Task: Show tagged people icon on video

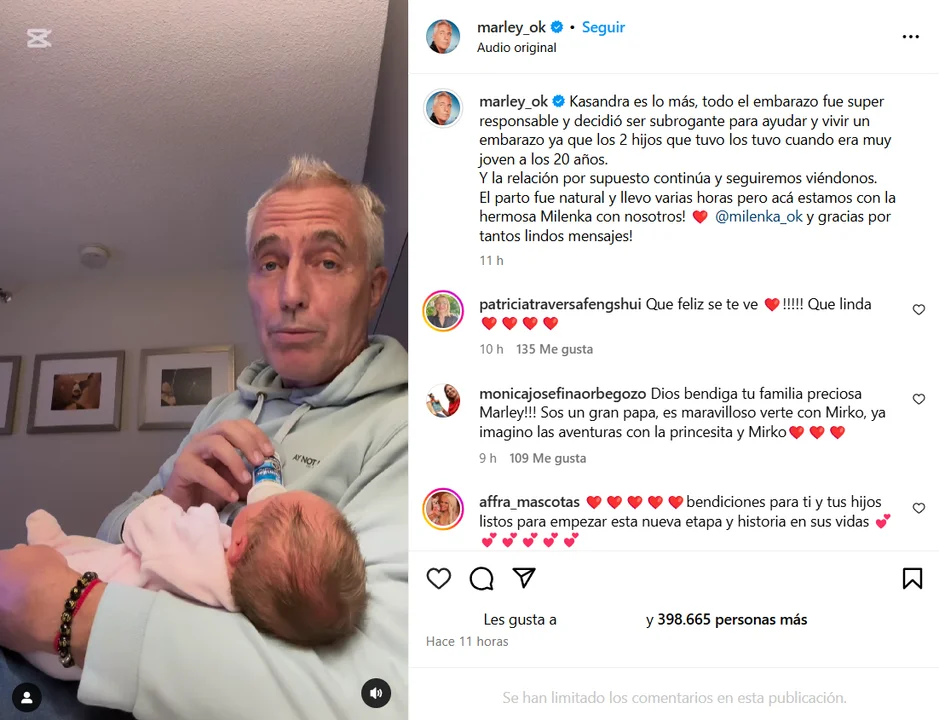Action: point(27,698)
